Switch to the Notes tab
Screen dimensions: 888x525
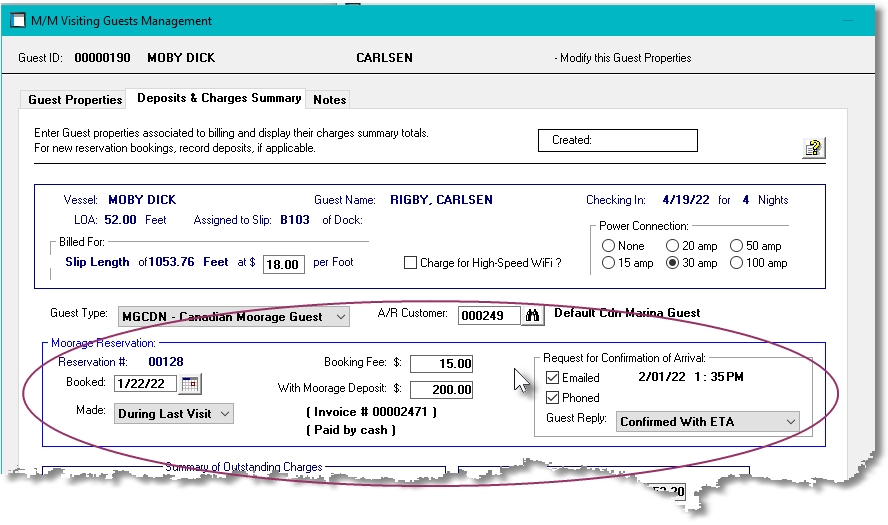click(x=329, y=100)
